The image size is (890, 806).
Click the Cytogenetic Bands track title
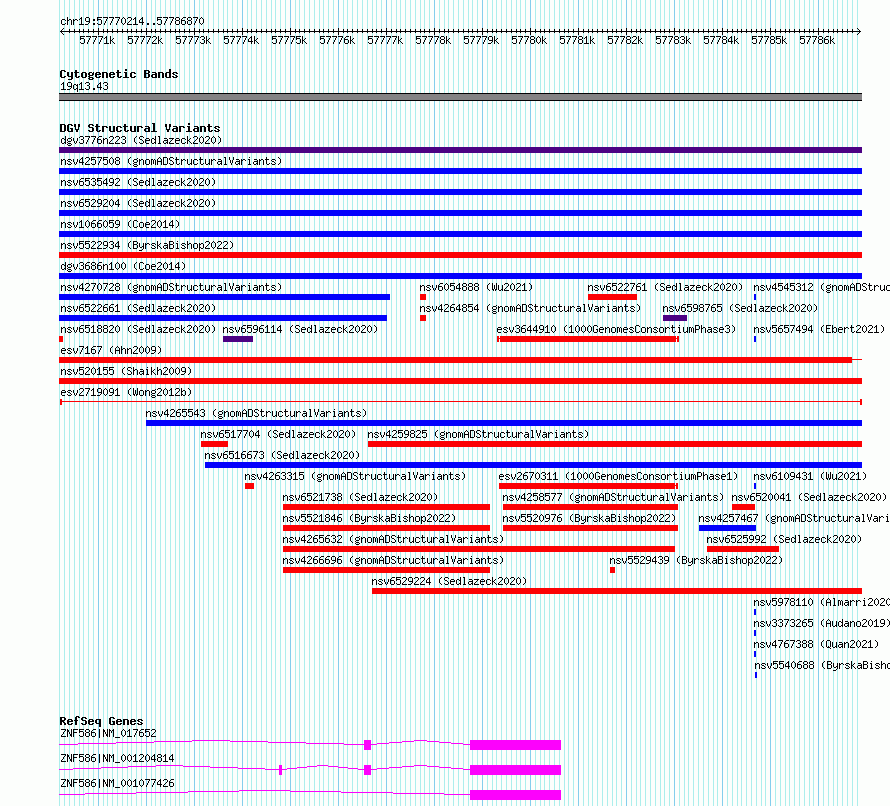tap(119, 74)
